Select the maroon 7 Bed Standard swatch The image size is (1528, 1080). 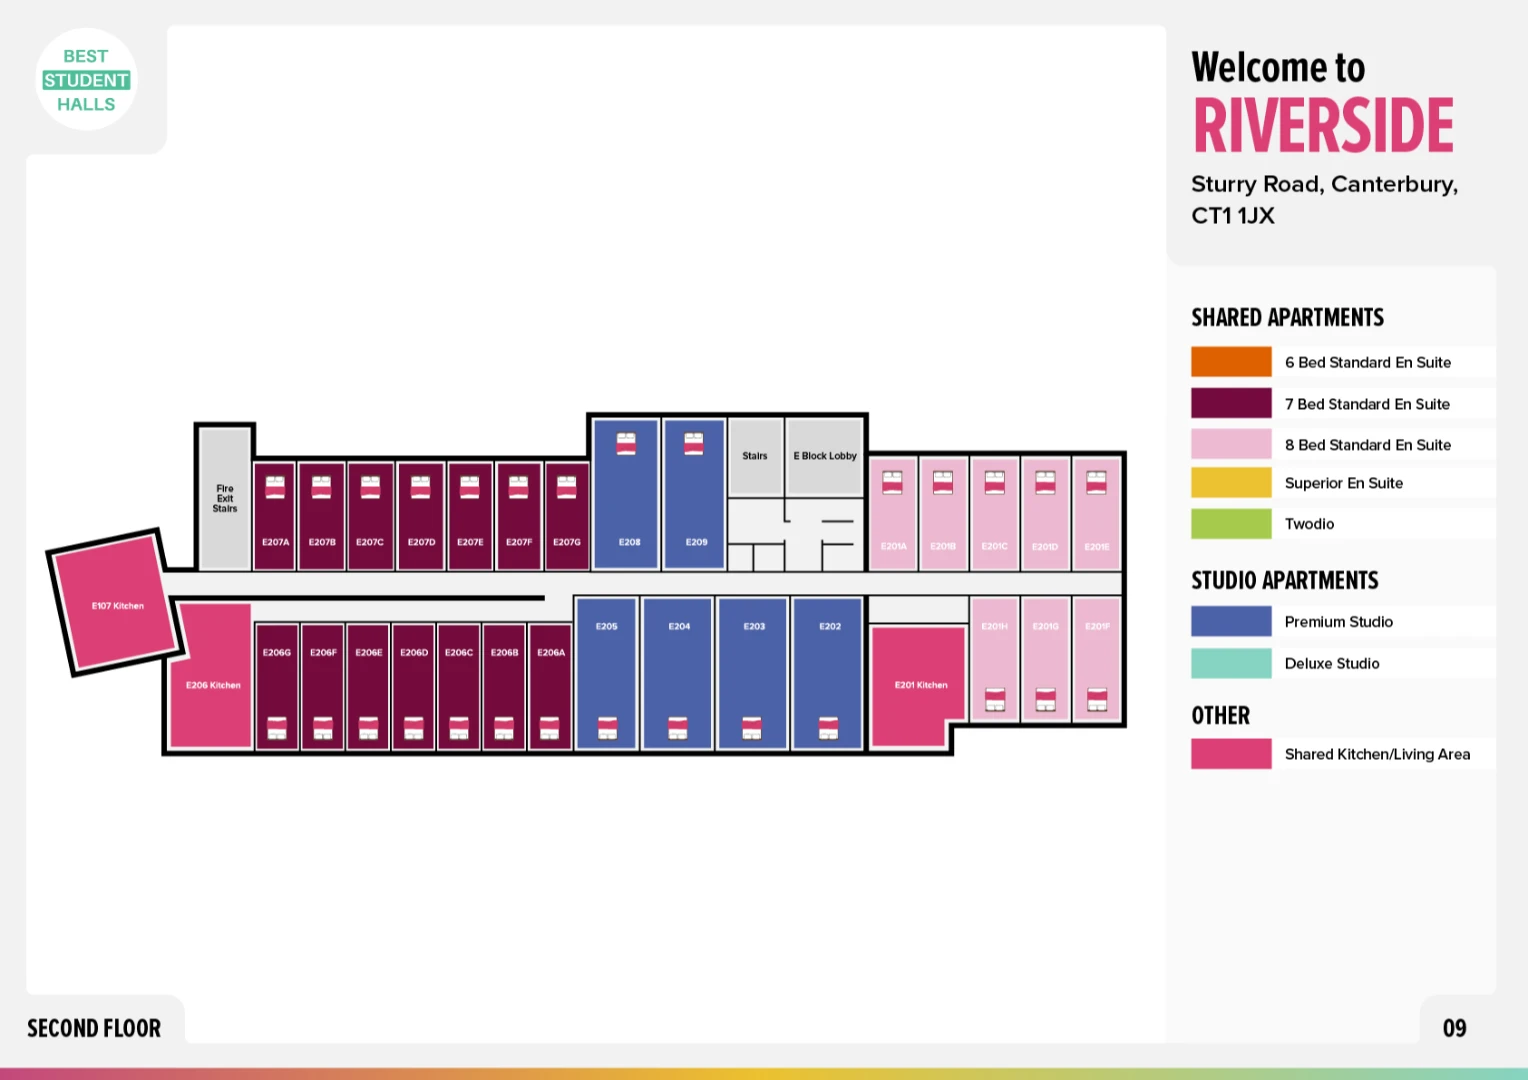(1231, 403)
